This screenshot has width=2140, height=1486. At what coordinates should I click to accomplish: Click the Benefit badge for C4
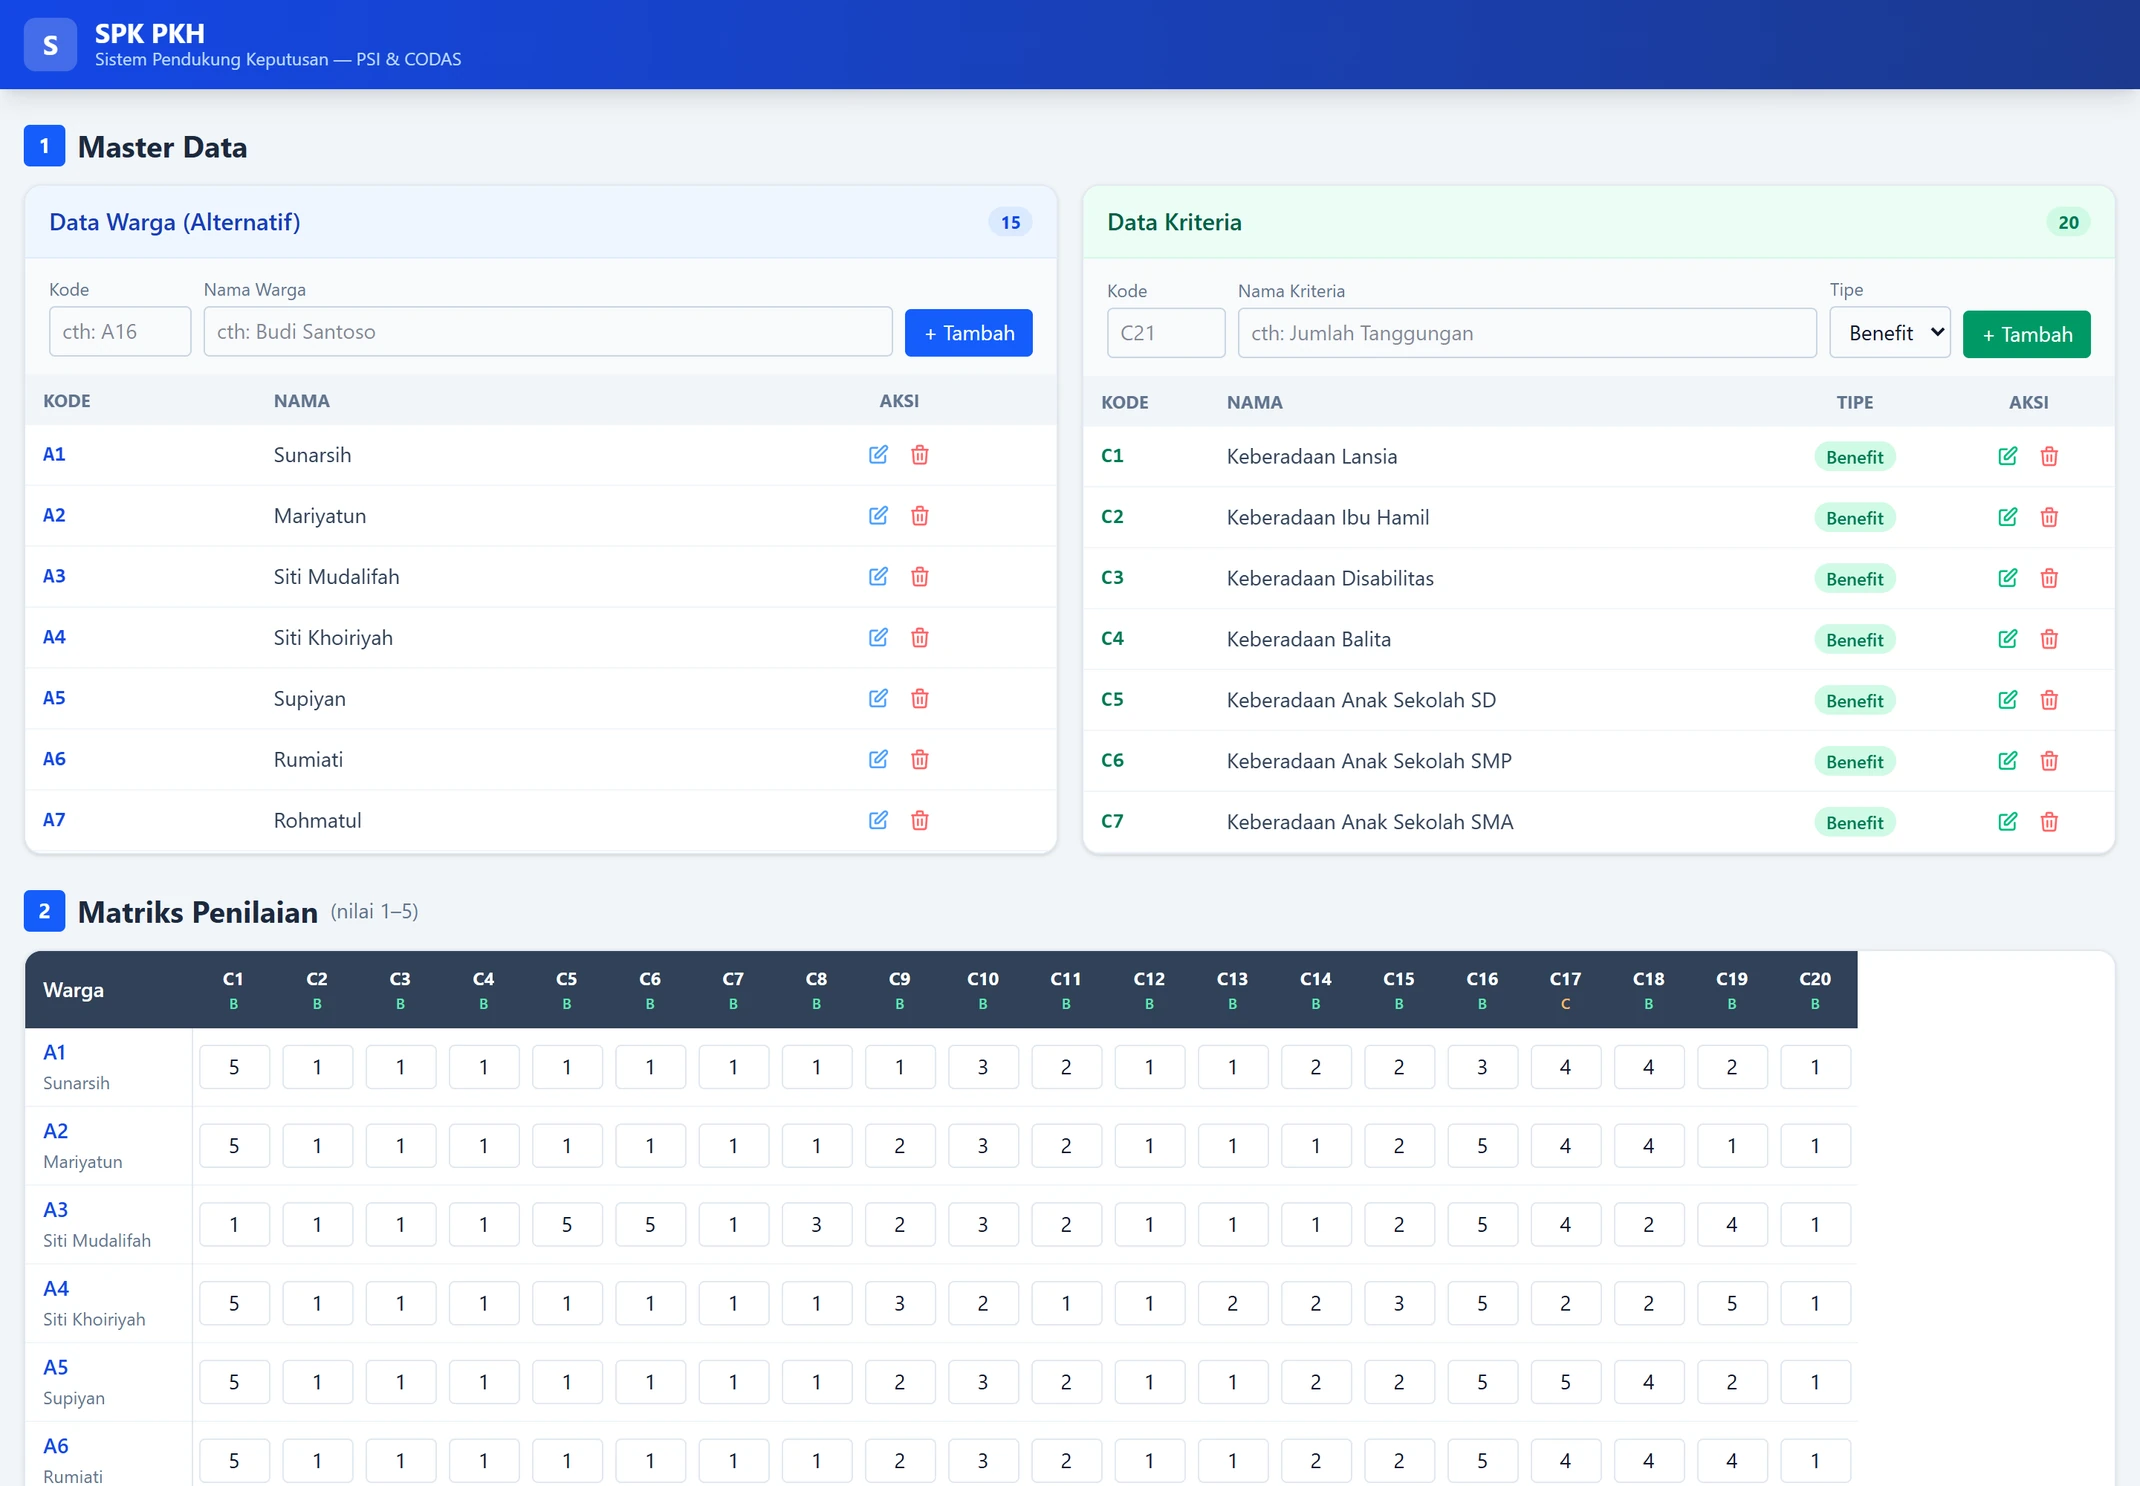coord(1855,640)
